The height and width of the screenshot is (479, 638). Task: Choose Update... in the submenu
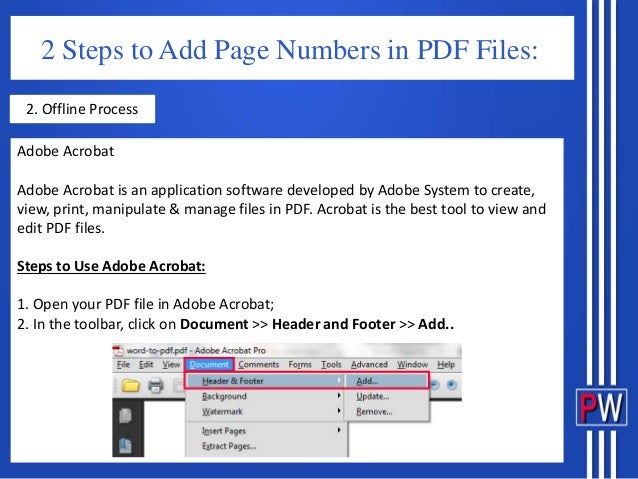click(387, 396)
